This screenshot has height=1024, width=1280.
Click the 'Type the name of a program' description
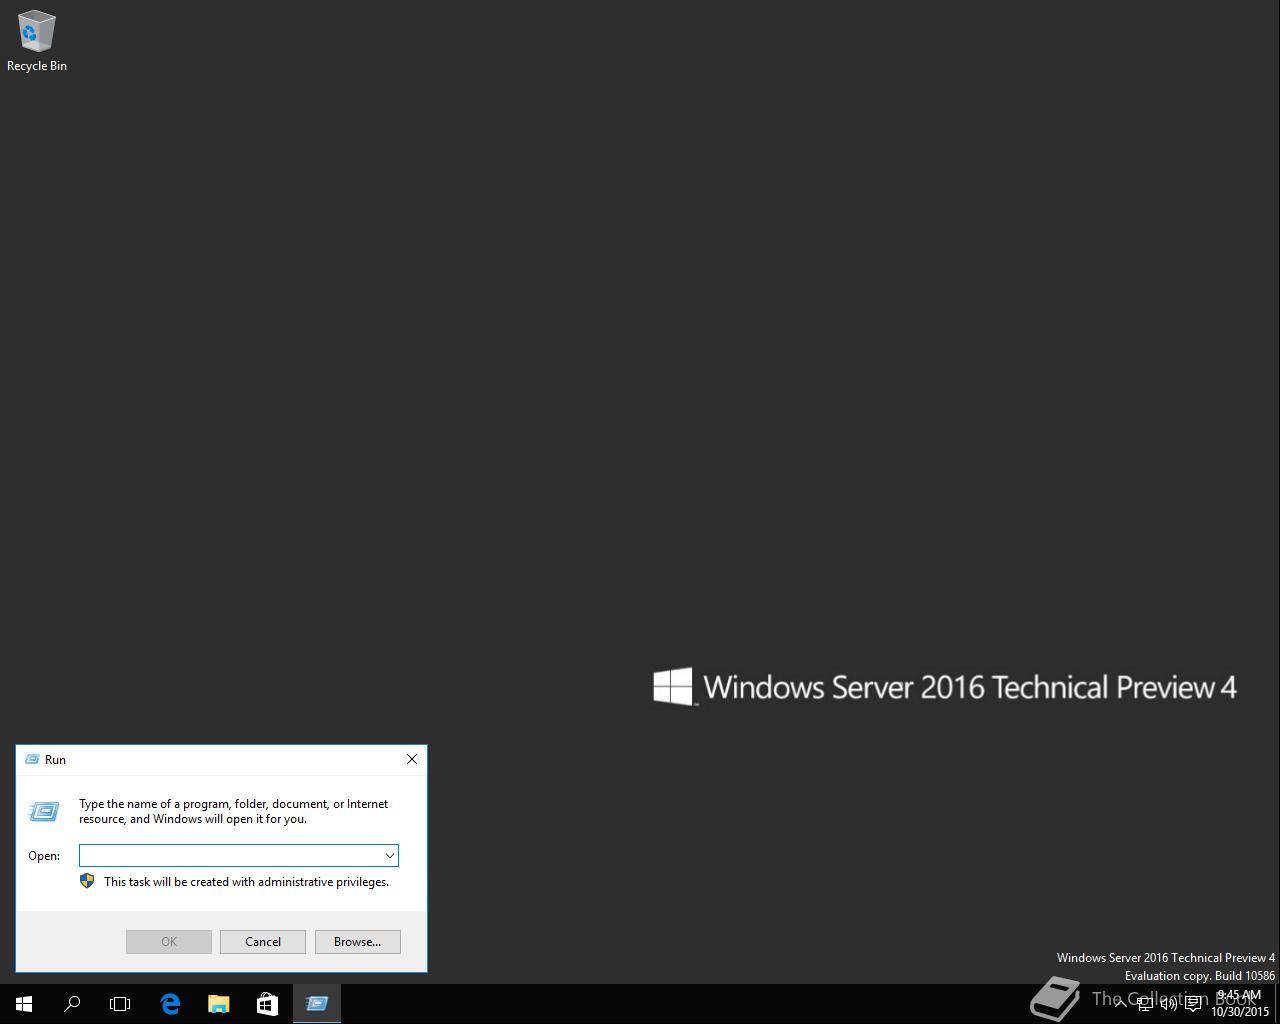234,811
